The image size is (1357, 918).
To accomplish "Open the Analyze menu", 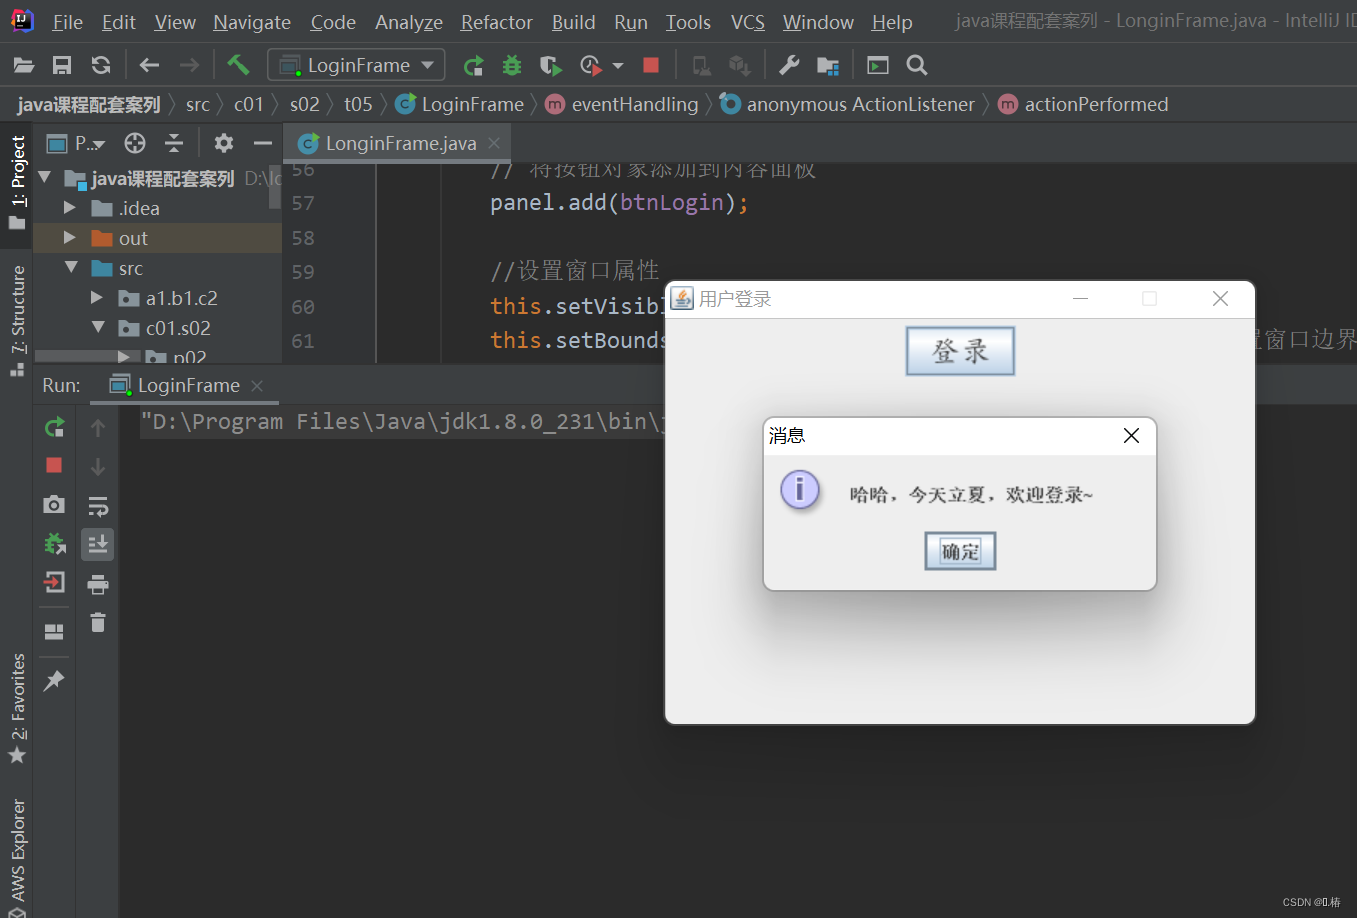I will [x=408, y=22].
